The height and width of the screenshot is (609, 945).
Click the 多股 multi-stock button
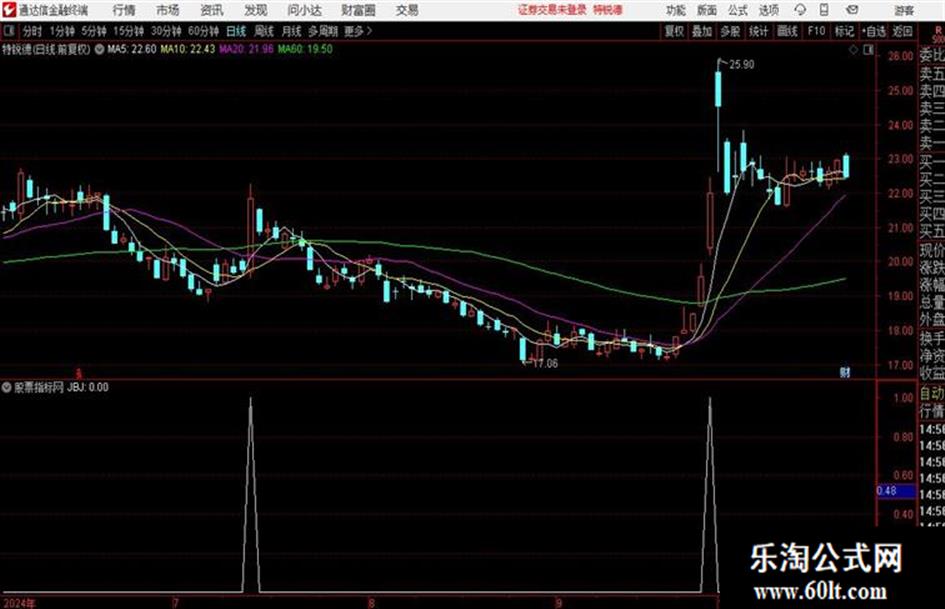[x=730, y=31]
